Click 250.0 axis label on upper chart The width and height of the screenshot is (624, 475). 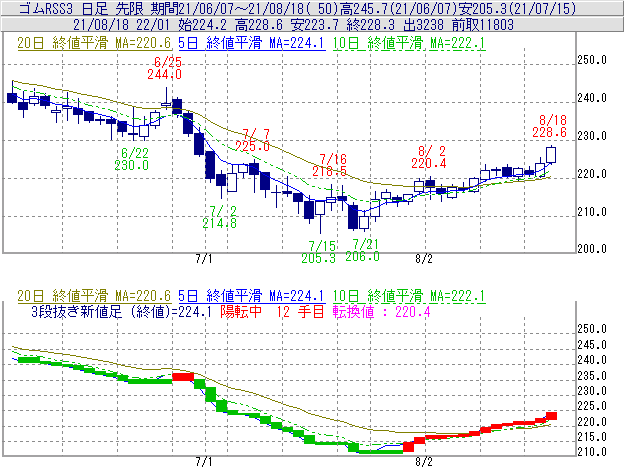tap(592, 60)
